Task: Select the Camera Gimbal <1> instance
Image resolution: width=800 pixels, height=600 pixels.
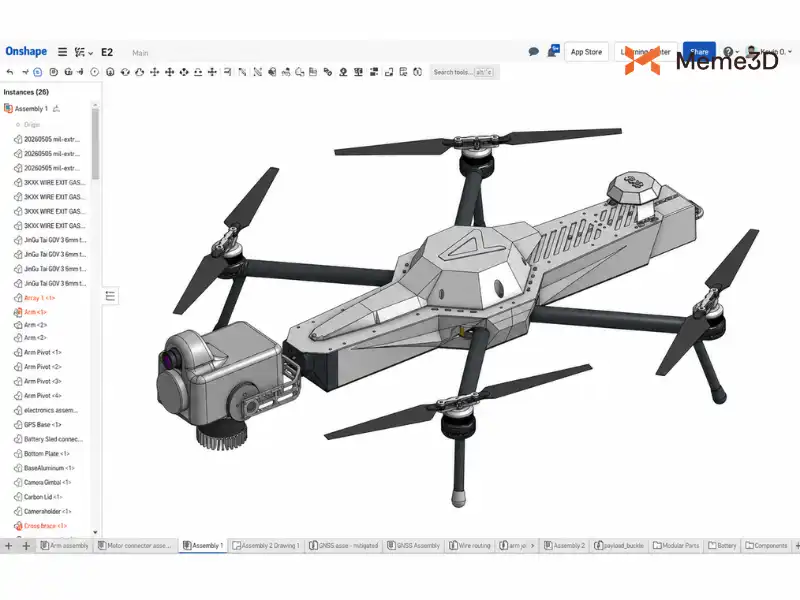Action: point(47,482)
